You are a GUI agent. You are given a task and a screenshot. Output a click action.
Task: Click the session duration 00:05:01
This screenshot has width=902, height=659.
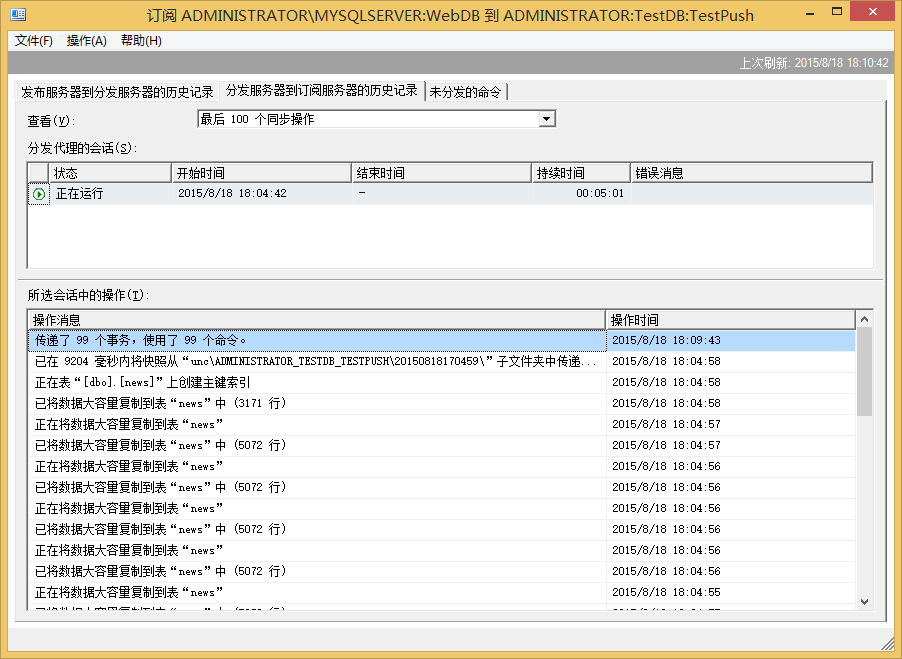point(600,194)
